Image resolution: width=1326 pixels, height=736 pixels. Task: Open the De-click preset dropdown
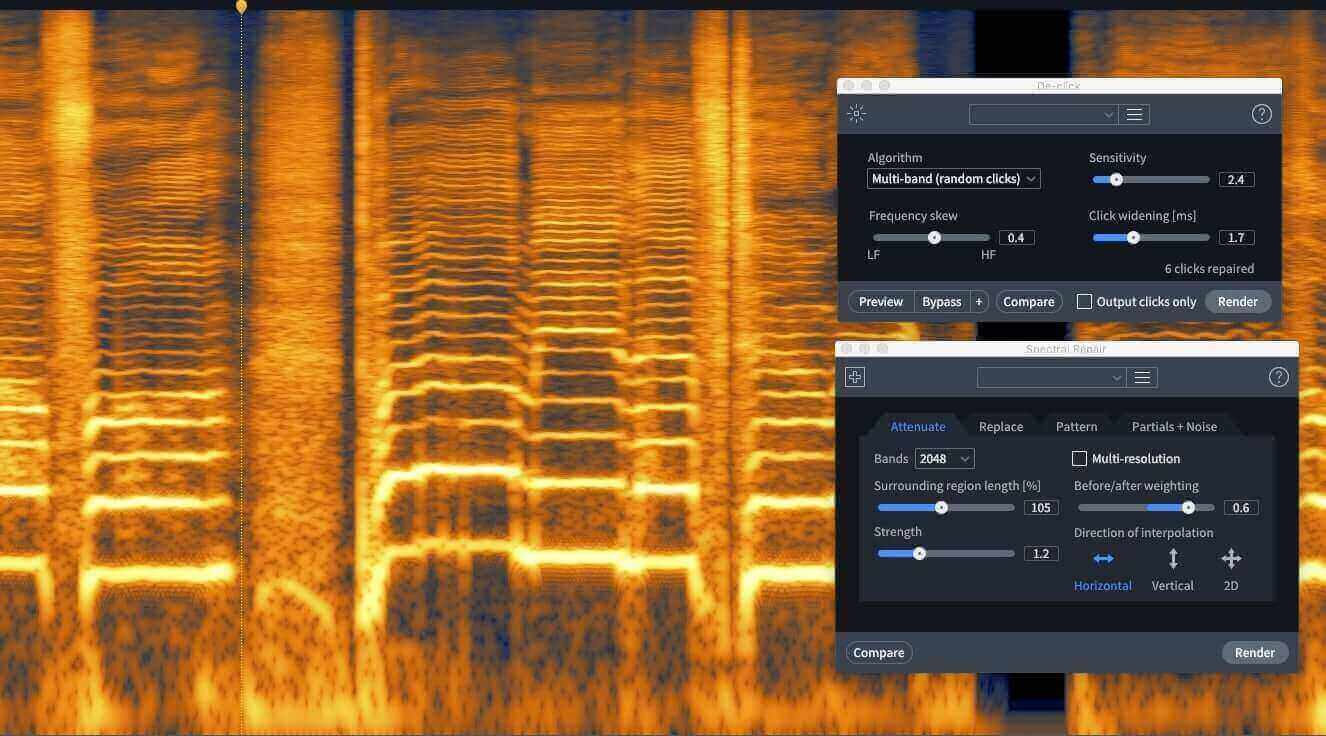click(x=1044, y=115)
